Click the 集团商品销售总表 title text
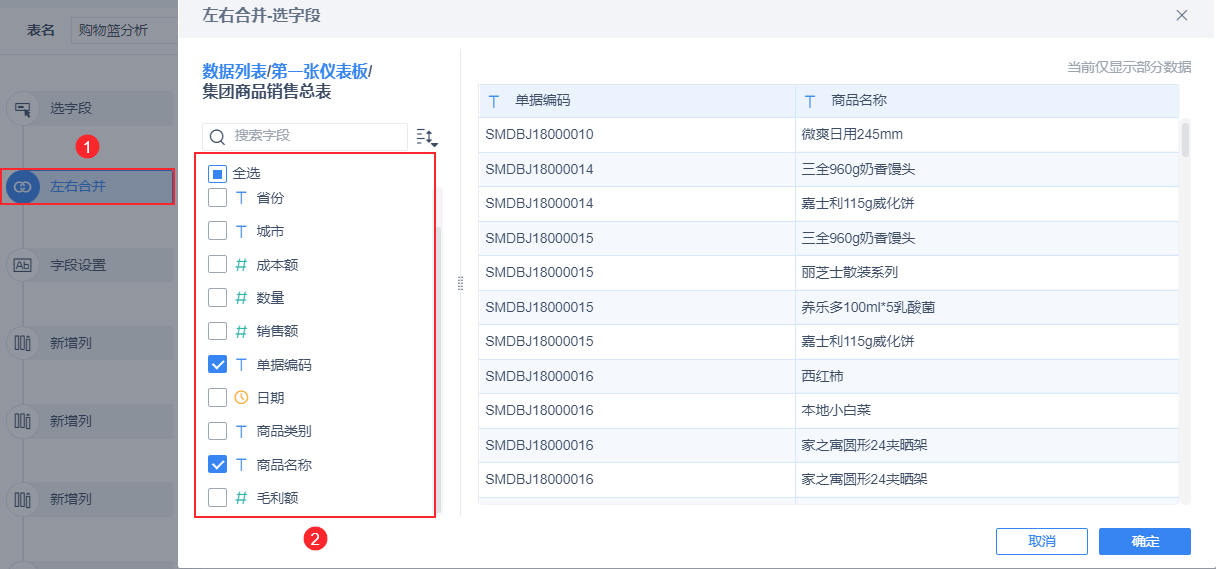 [x=267, y=92]
